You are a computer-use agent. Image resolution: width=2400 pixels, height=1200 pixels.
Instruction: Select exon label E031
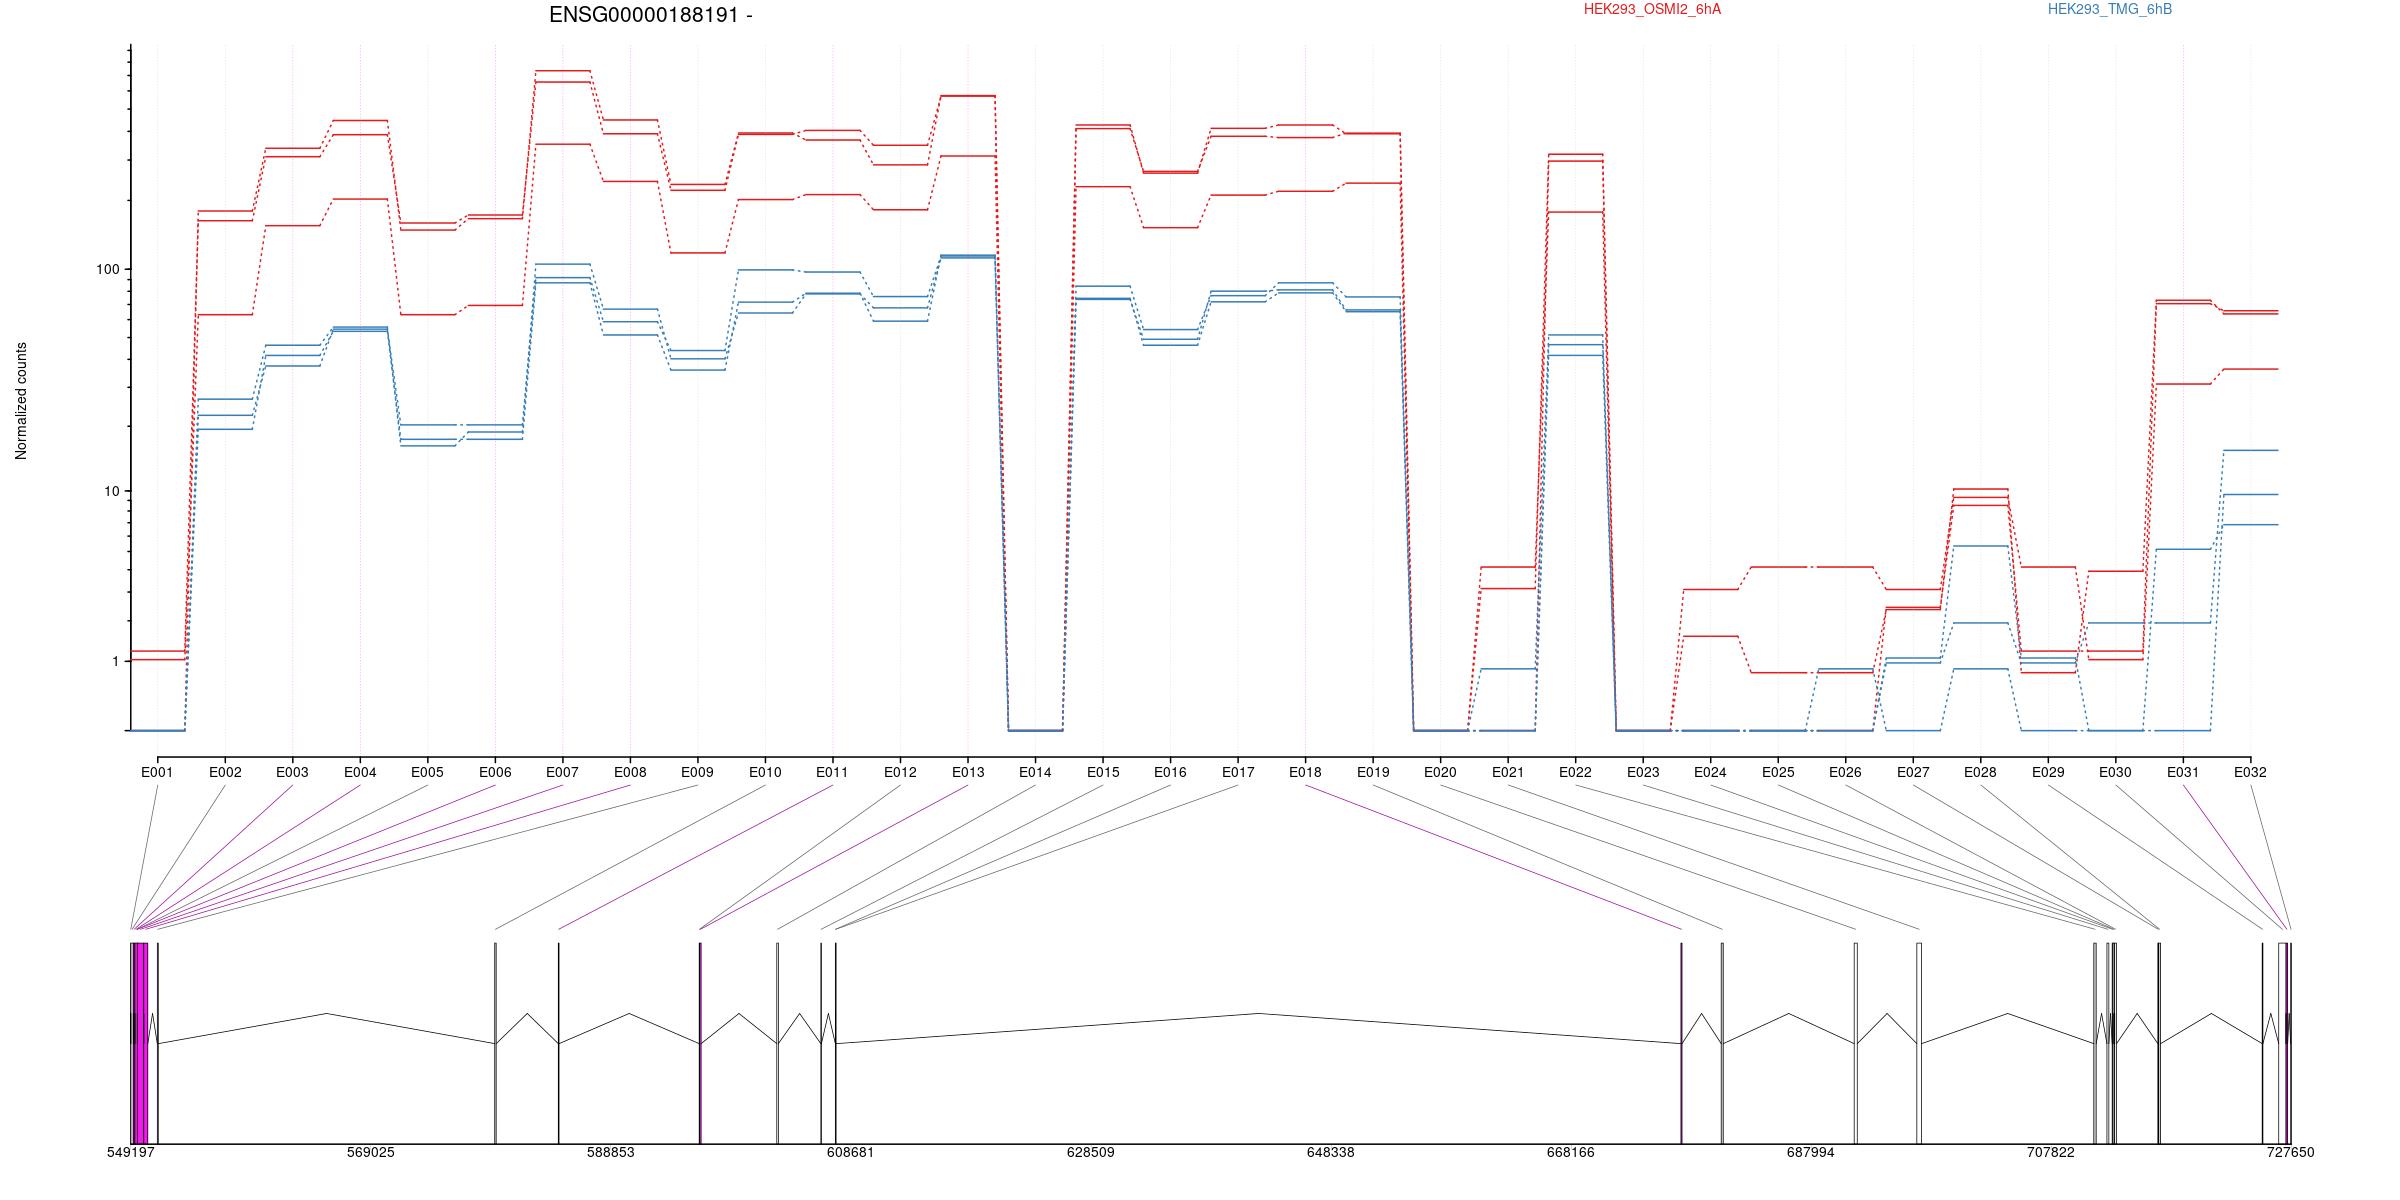[2183, 772]
